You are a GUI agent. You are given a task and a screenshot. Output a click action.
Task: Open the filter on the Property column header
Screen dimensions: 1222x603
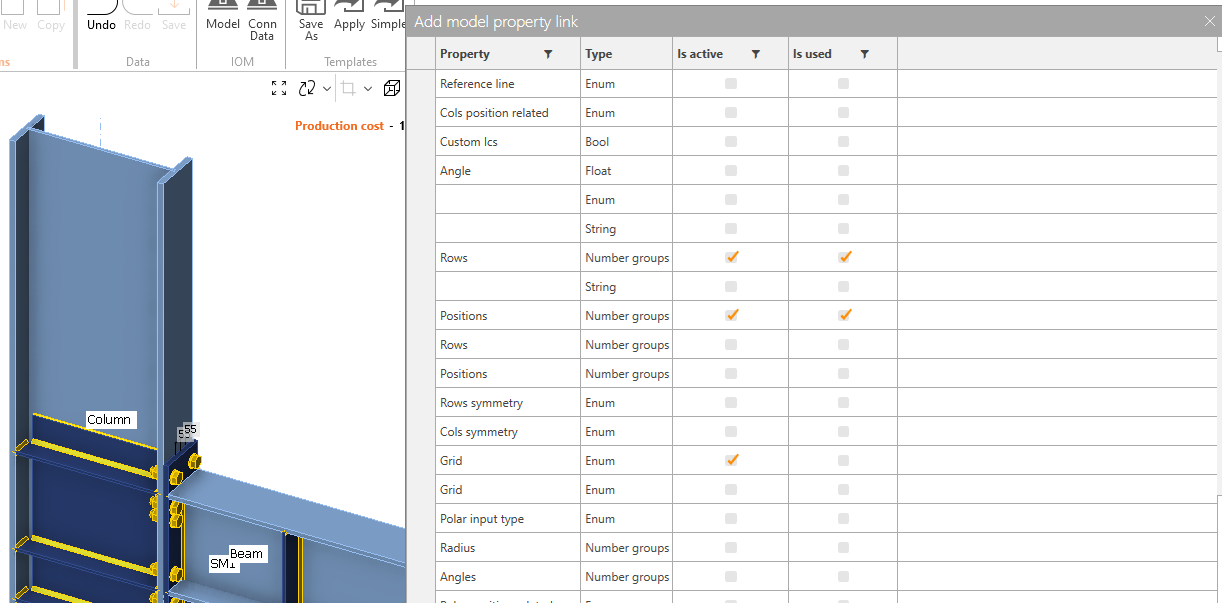[549, 53]
